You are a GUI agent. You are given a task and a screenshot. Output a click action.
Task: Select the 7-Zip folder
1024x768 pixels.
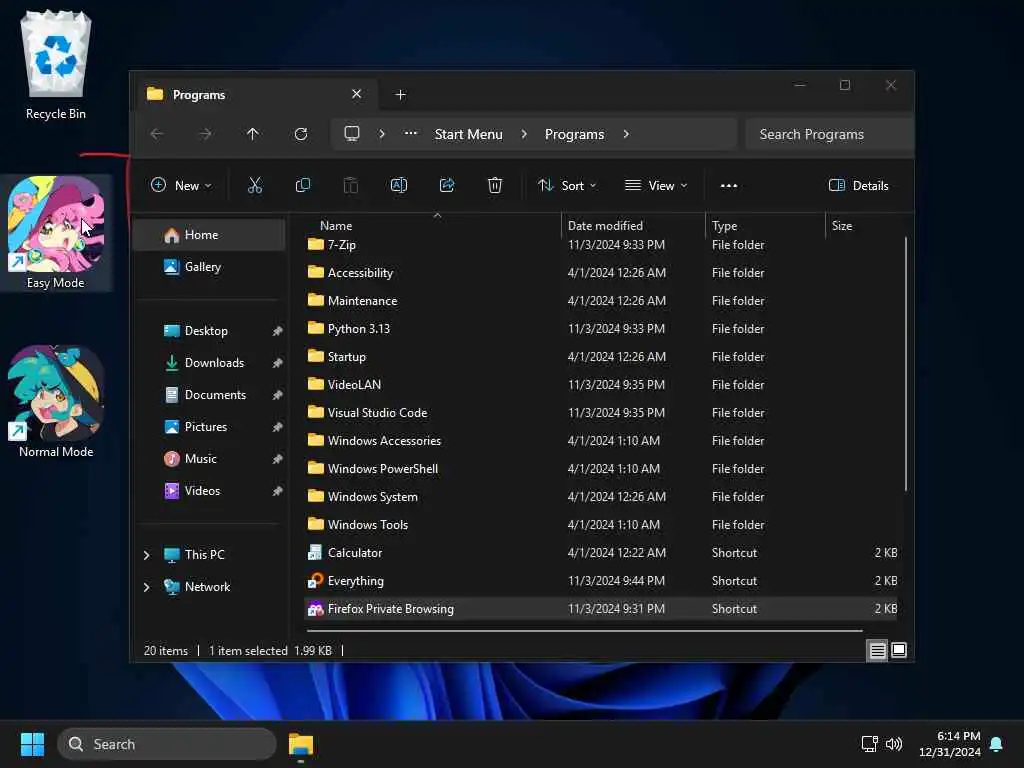click(x=601, y=245)
